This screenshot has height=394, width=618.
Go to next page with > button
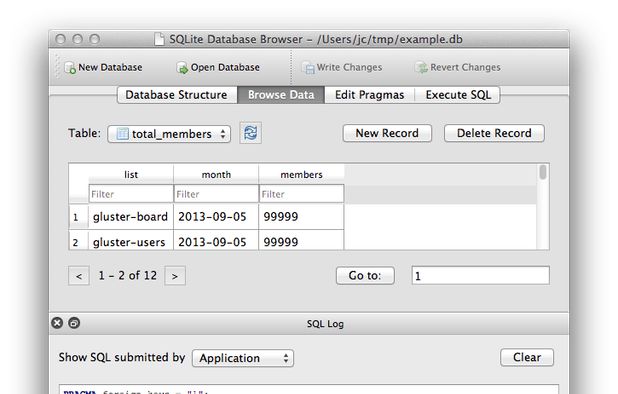[x=175, y=276]
